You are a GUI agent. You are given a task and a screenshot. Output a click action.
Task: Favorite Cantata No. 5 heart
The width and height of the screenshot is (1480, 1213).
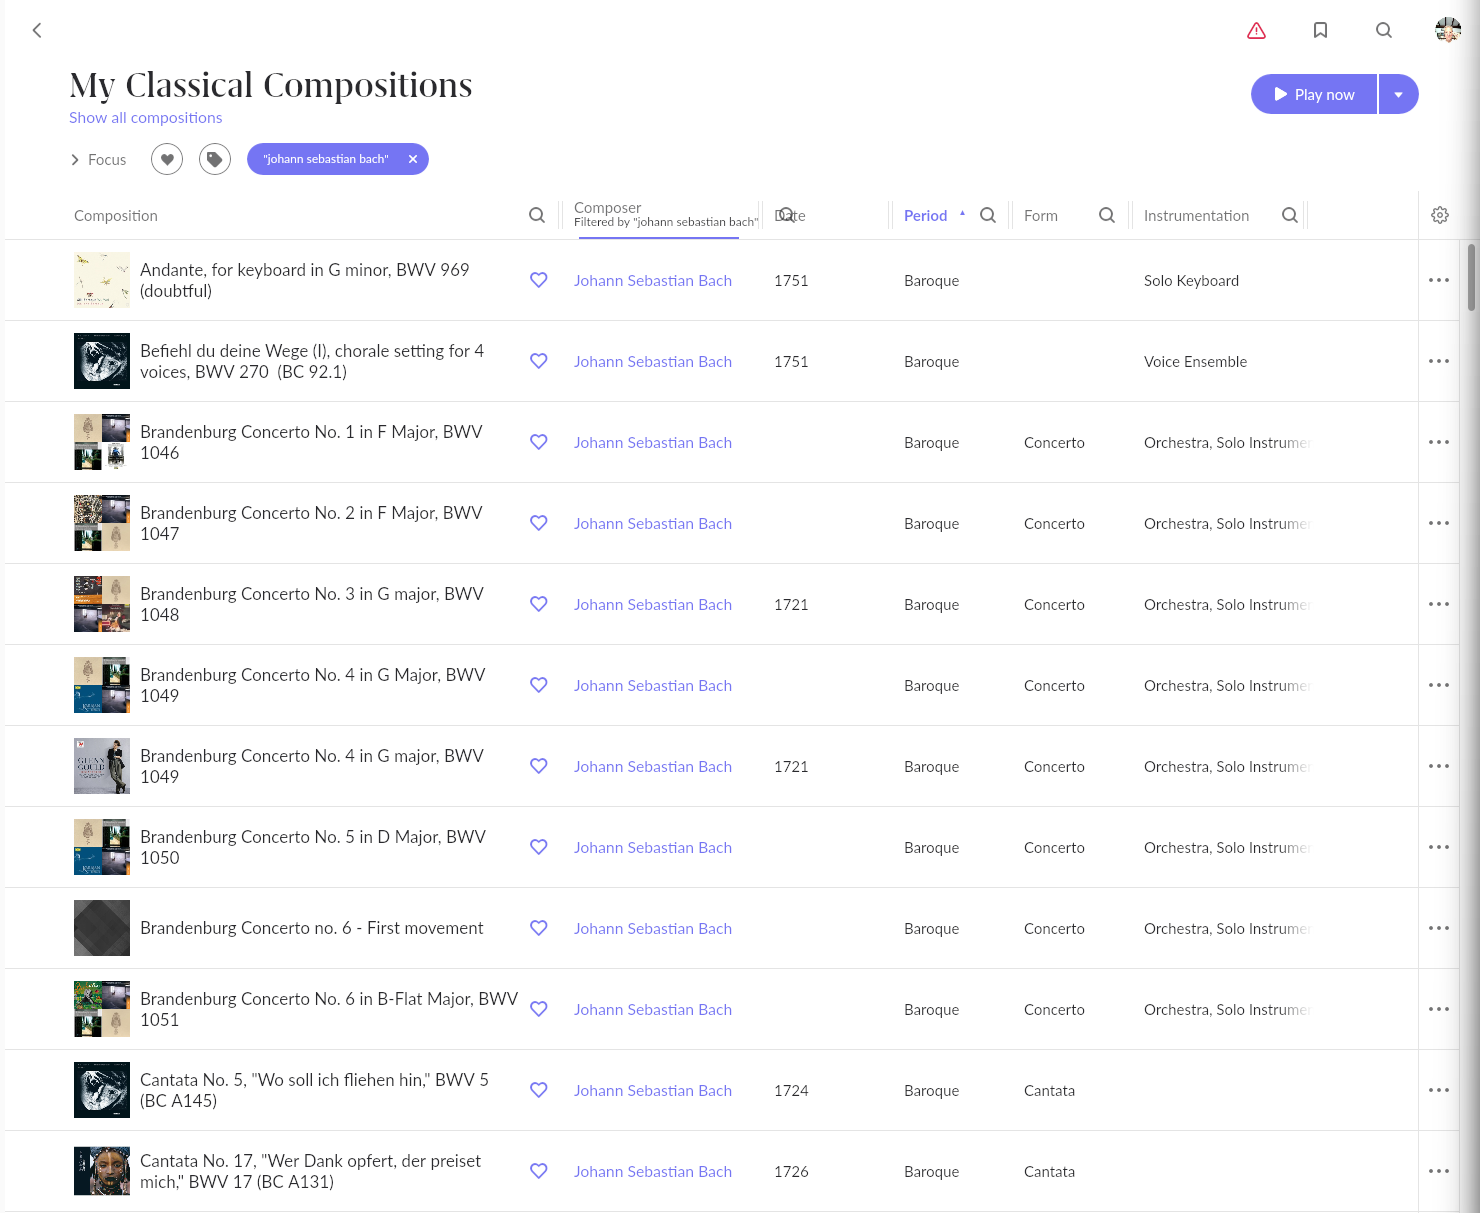(x=538, y=1090)
